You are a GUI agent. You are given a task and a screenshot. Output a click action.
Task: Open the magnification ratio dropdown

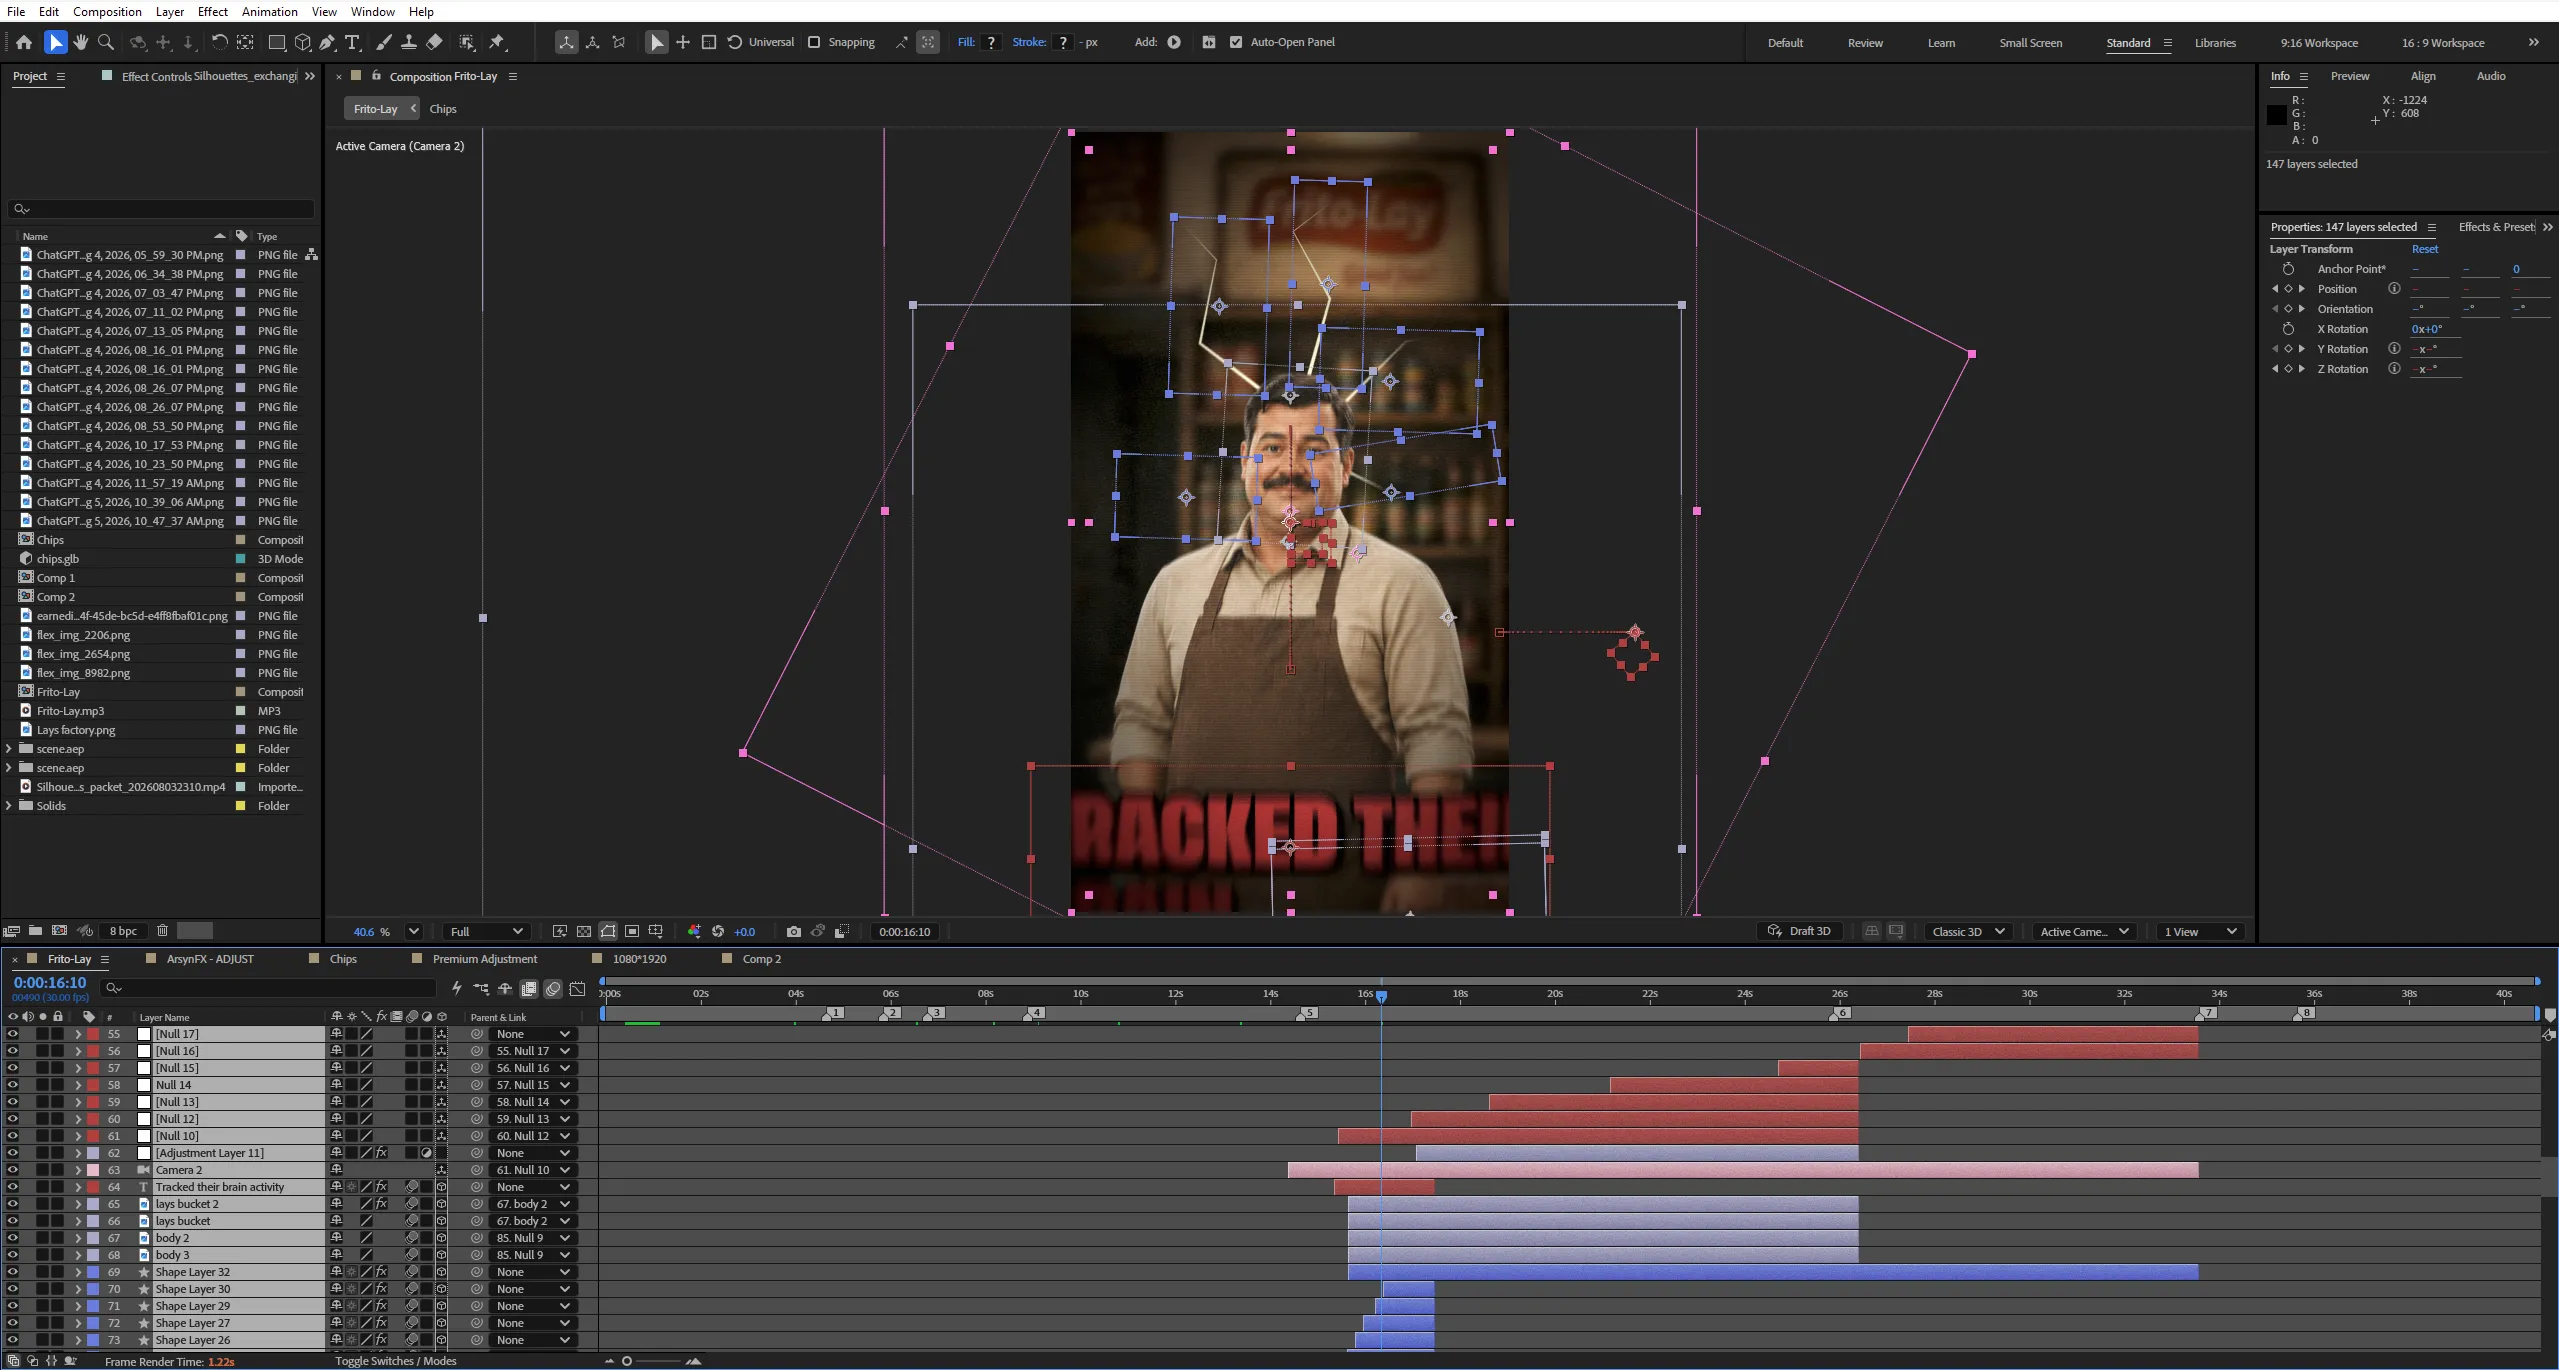(413, 931)
